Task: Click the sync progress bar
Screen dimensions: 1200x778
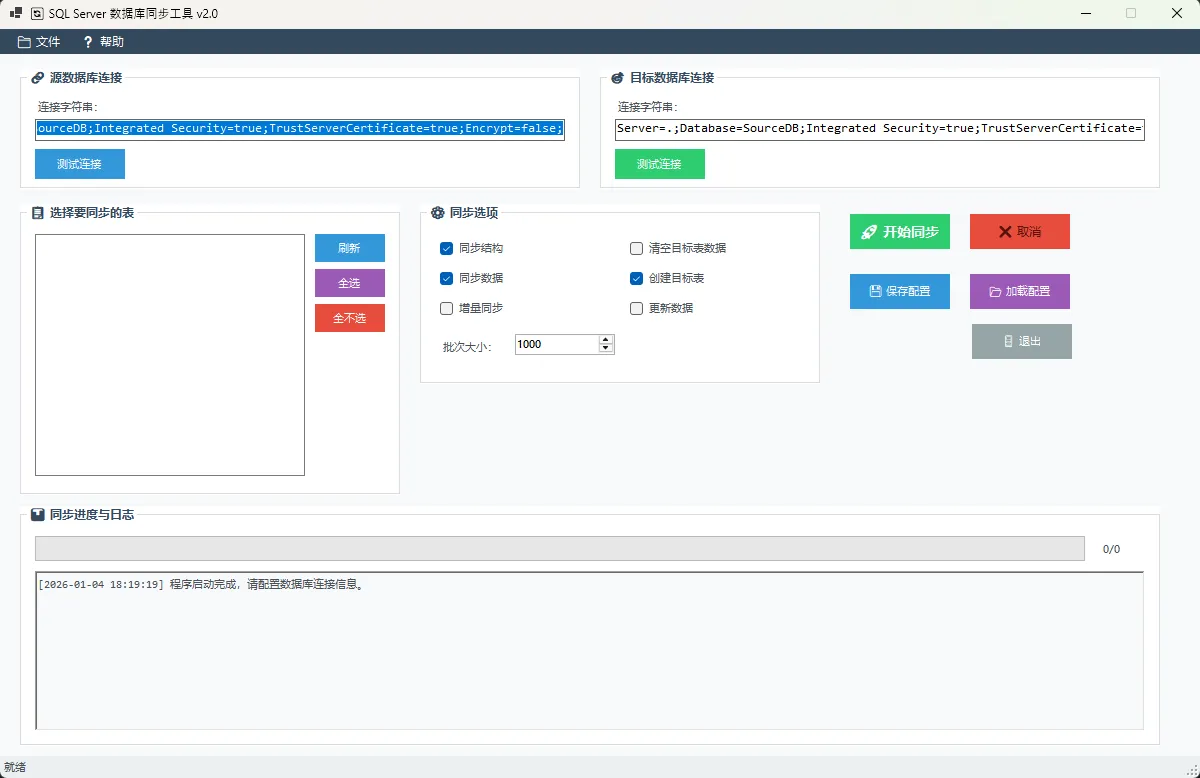Action: [559, 549]
